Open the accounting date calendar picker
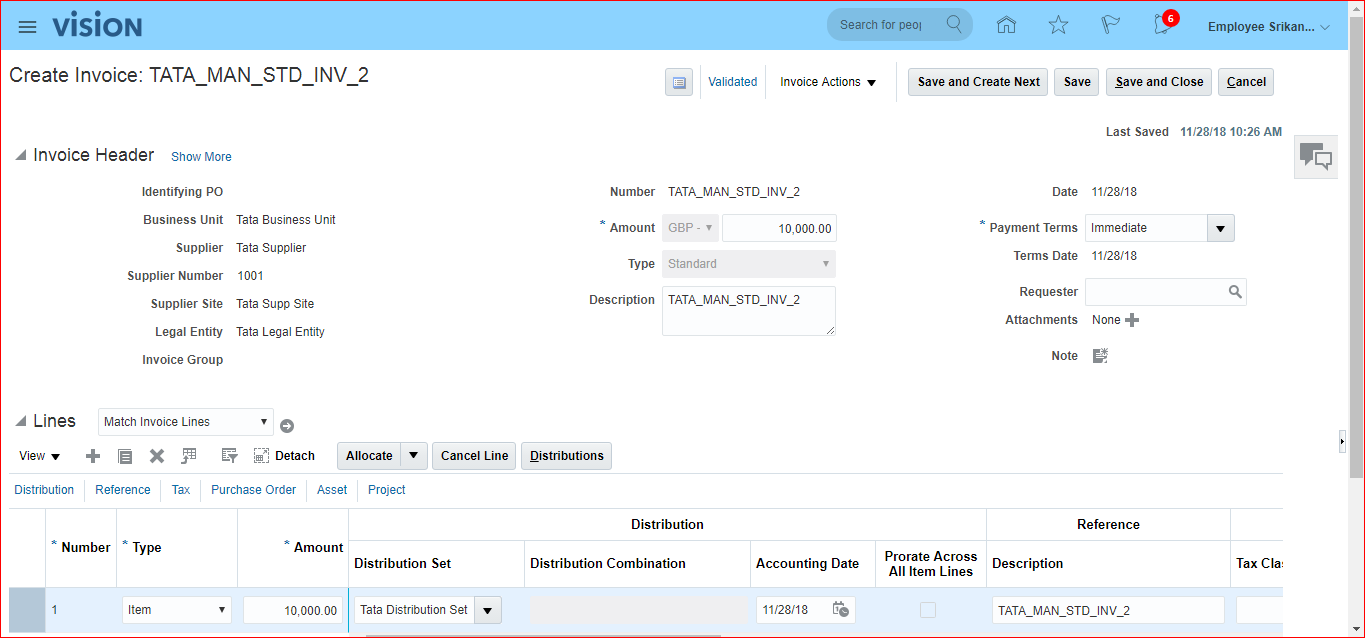 pyautogui.click(x=841, y=610)
